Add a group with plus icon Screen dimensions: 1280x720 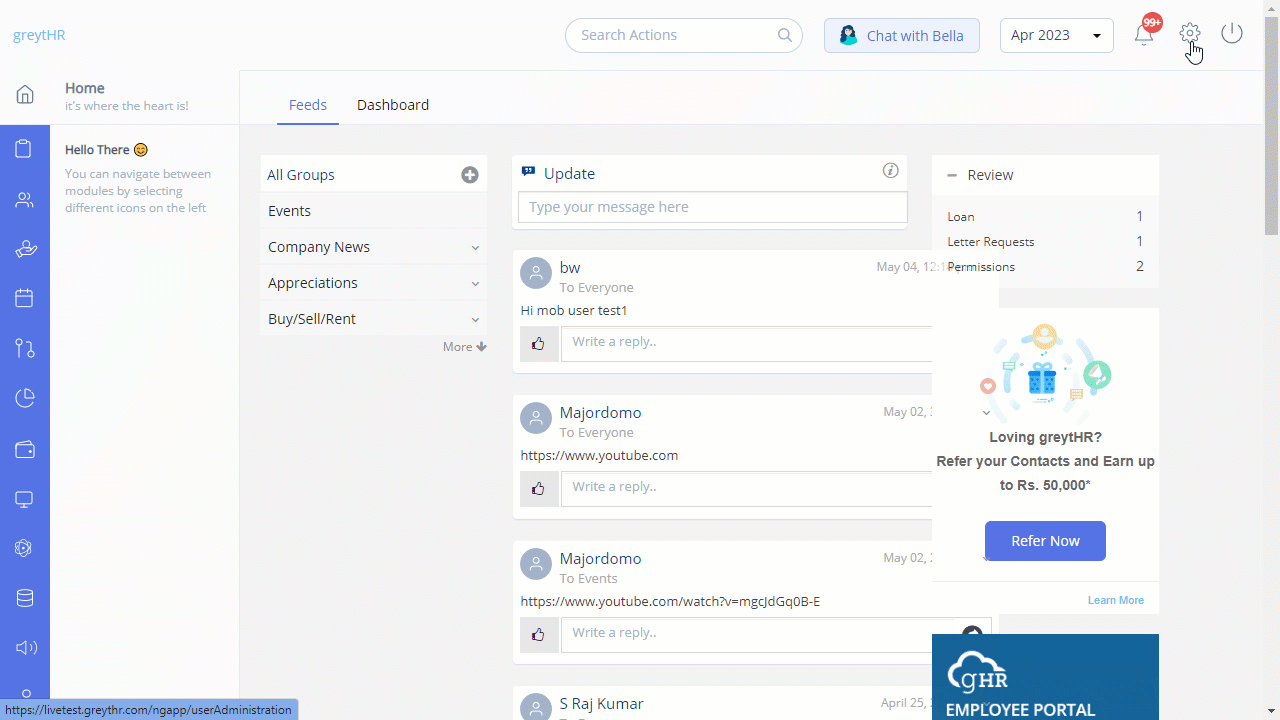tap(470, 175)
